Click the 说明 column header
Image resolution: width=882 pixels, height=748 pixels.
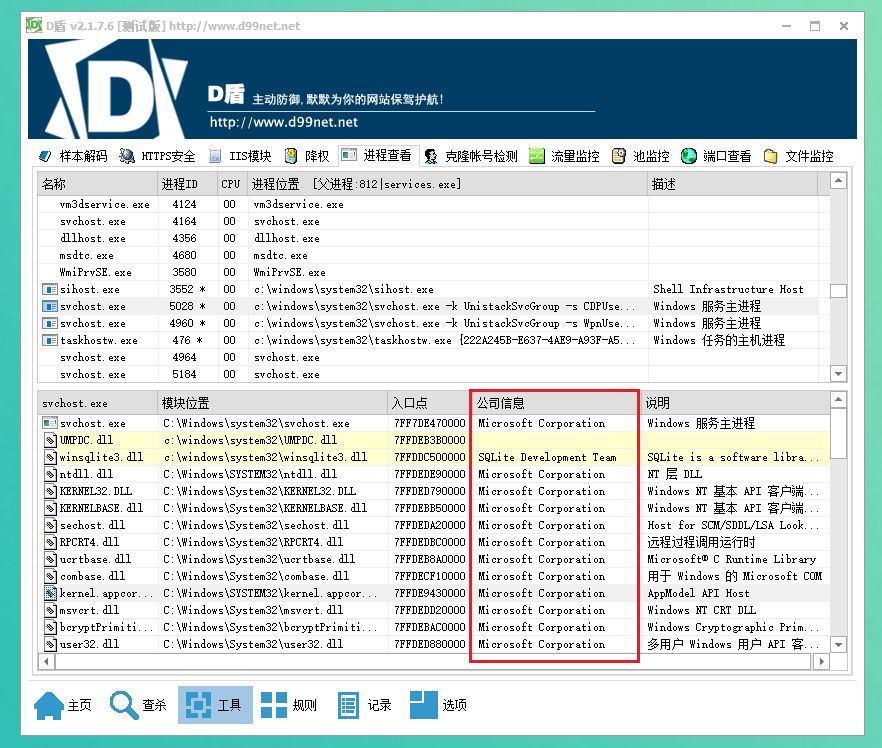coord(735,403)
